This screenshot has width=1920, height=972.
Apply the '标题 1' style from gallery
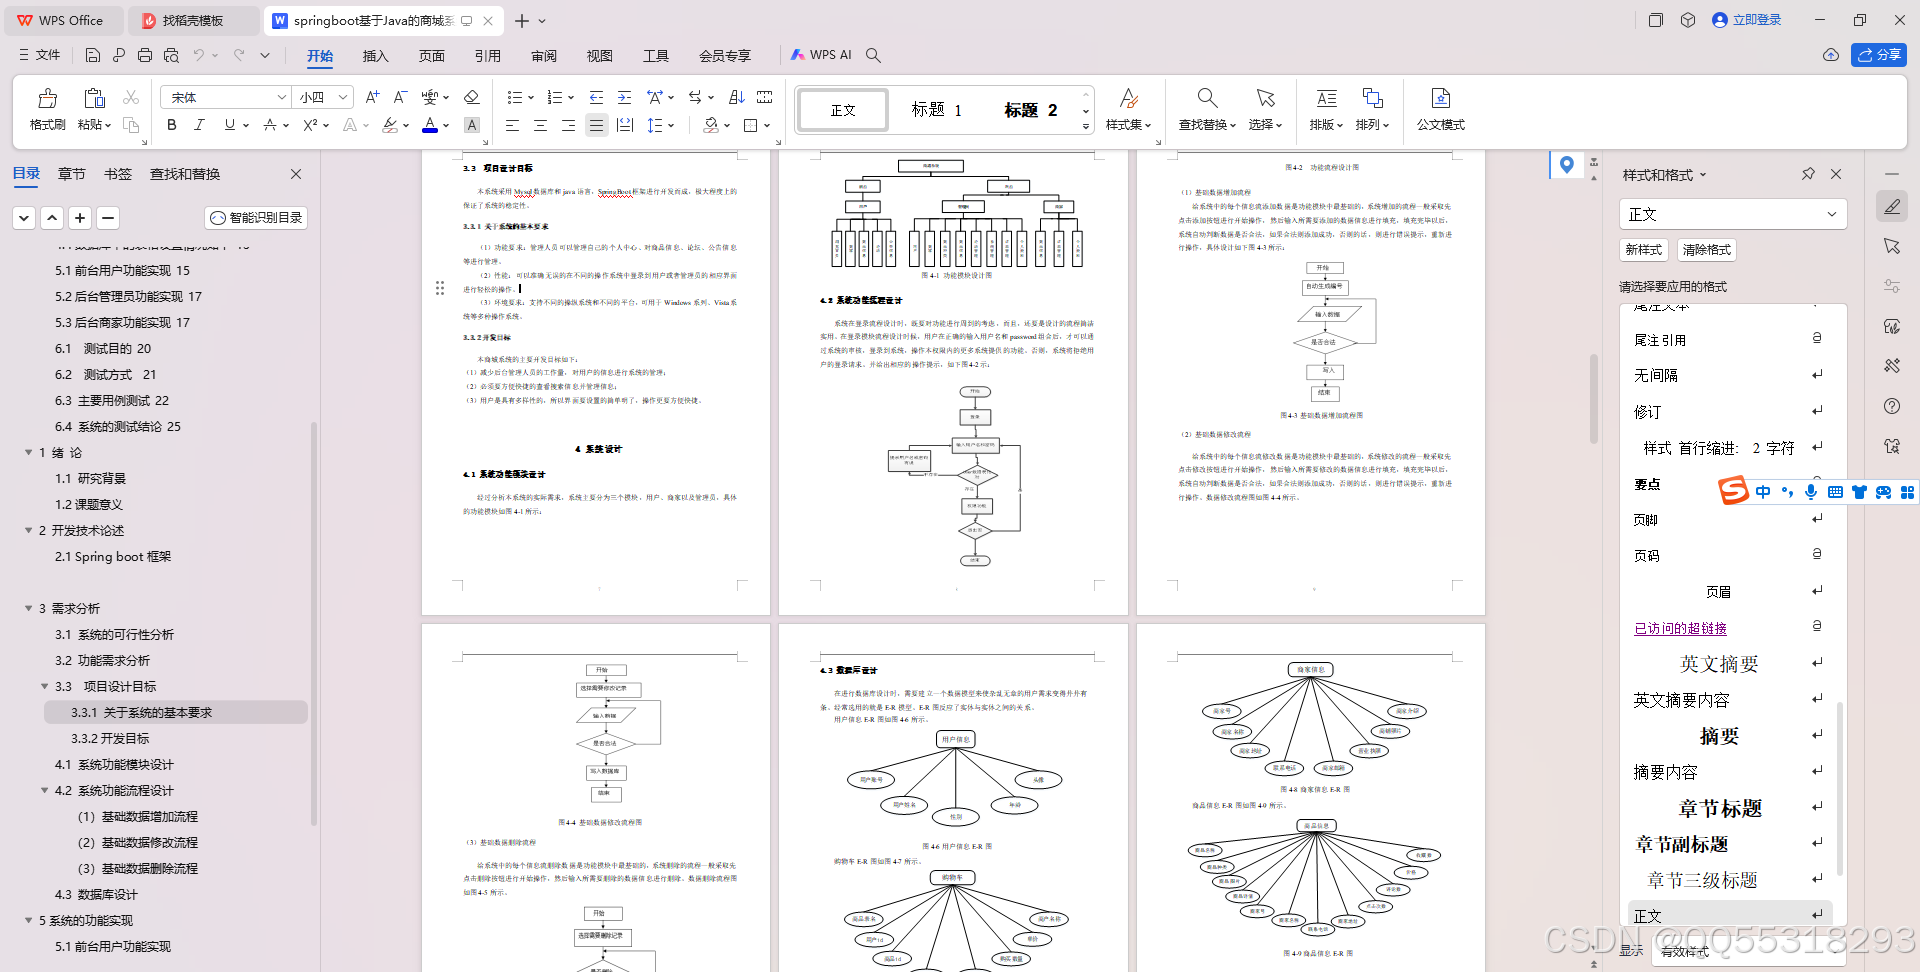936,110
